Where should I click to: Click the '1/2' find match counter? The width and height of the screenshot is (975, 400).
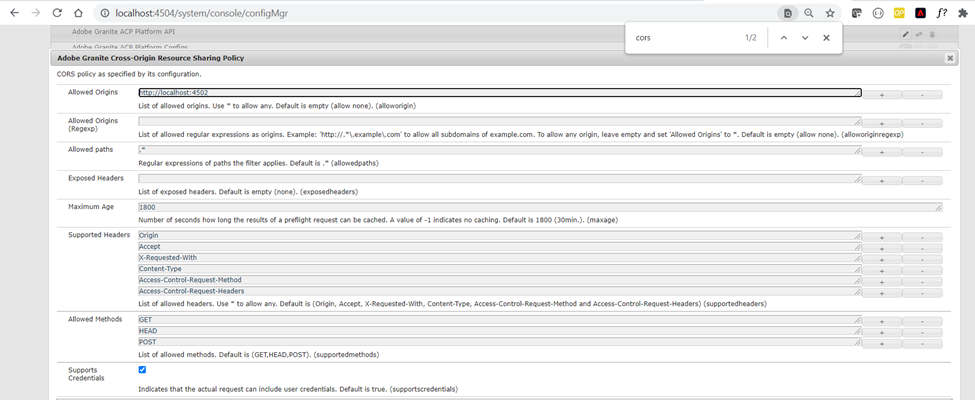pos(751,38)
